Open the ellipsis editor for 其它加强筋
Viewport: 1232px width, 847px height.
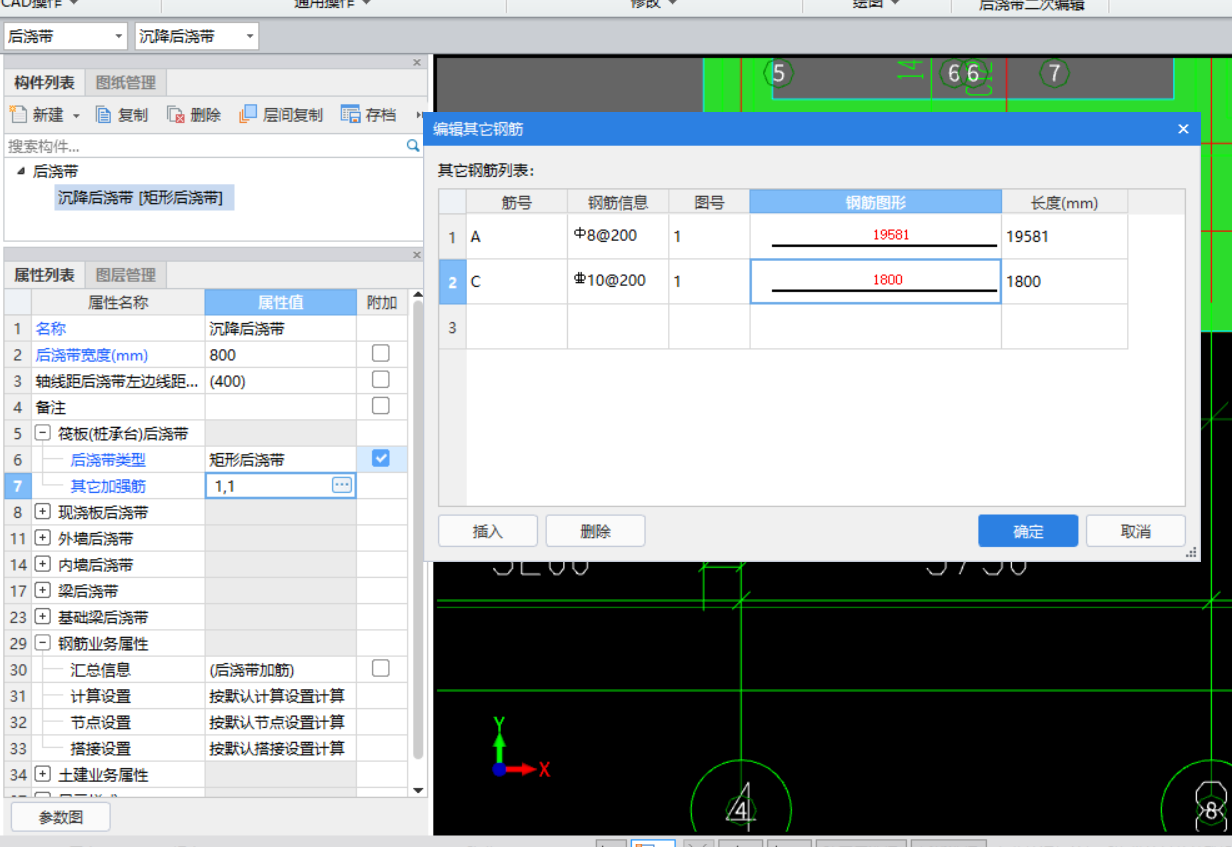pyautogui.click(x=342, y=485)
